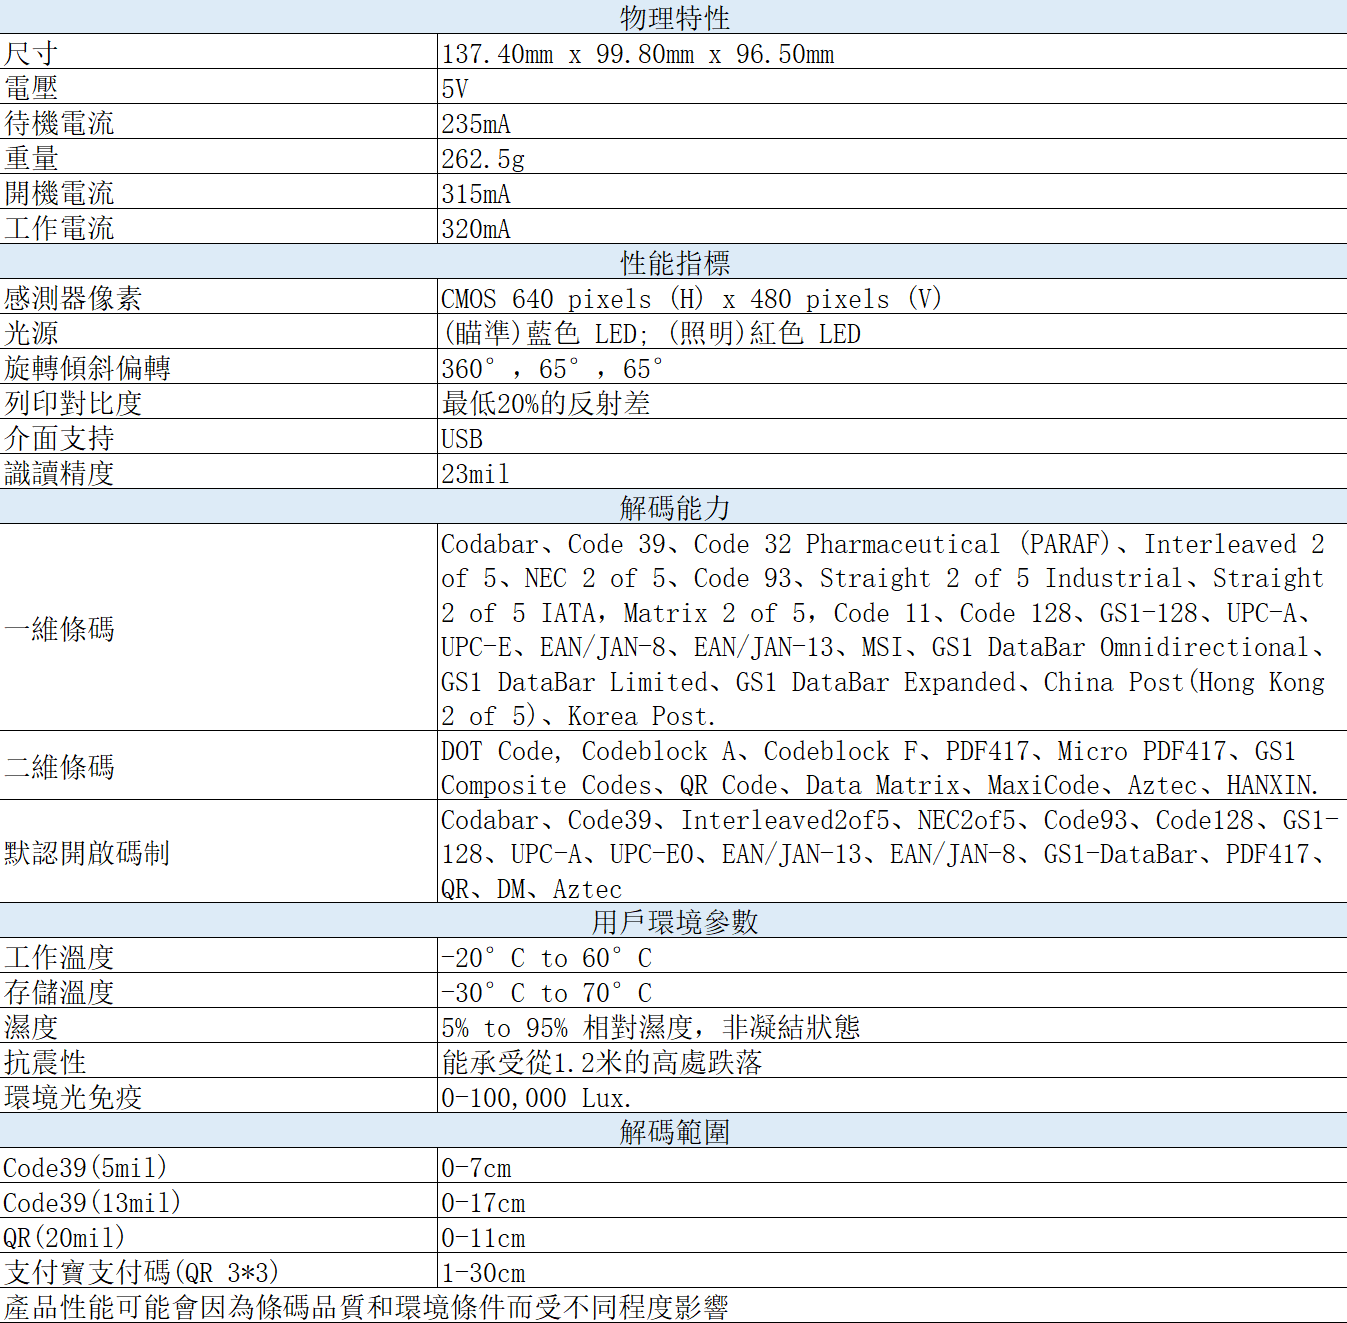This screenshot has height=1323, width=1347.
Task: Select the 262.5g weight value
Action: click(483, 159)
